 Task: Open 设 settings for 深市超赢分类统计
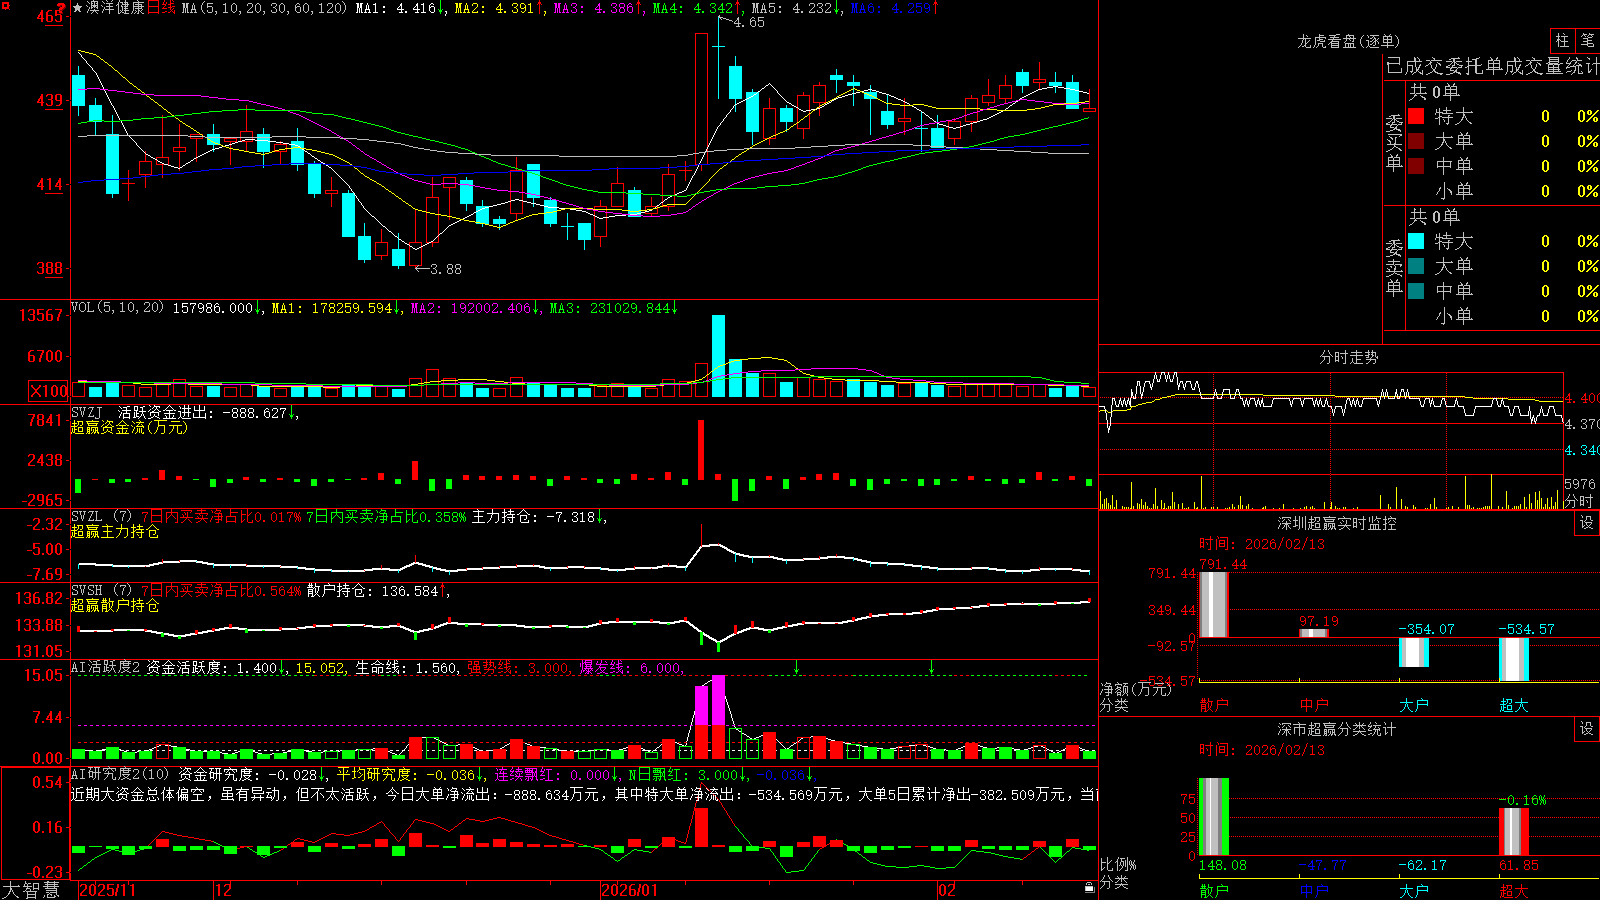click(1587, 729)
